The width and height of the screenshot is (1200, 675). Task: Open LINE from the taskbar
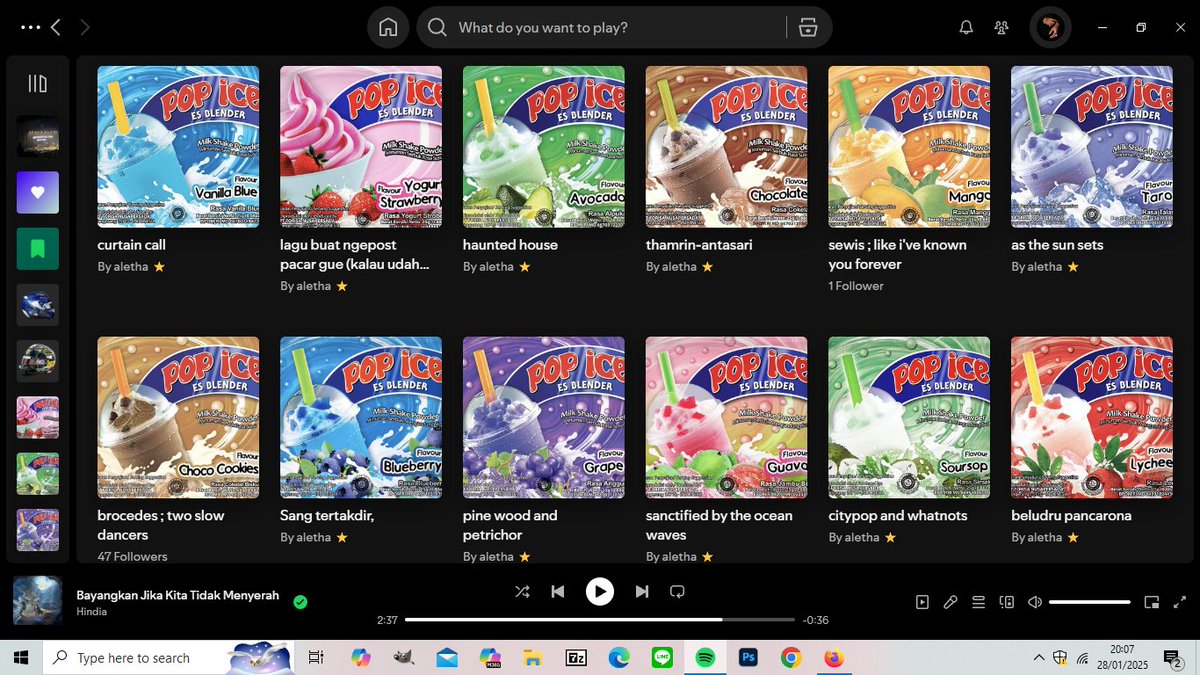pos(662,658)
